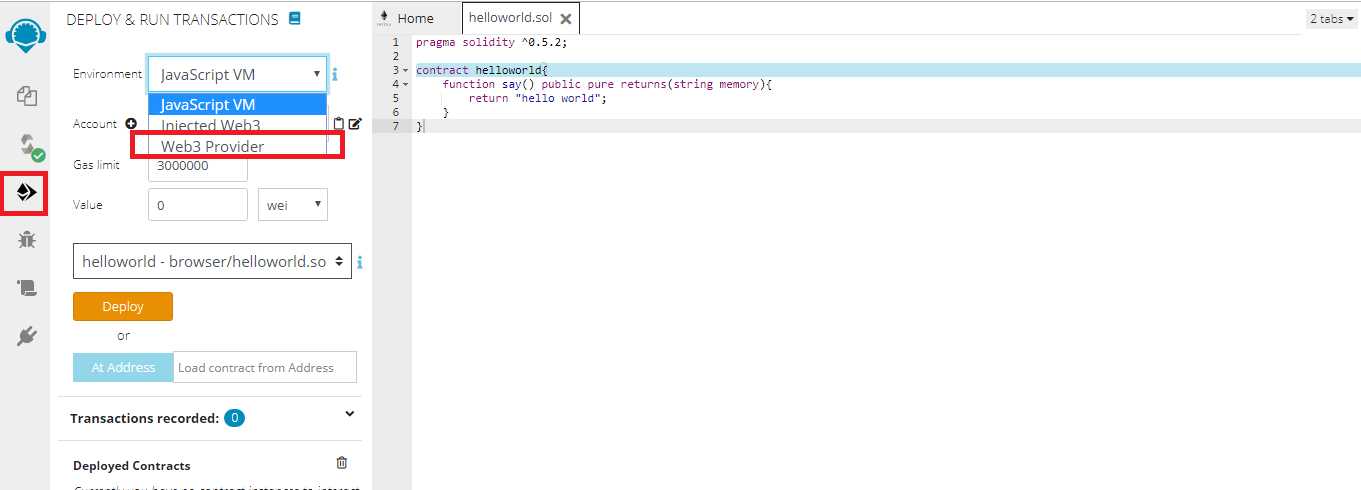Open the 2 tabs dropdown

point(1331,18)
